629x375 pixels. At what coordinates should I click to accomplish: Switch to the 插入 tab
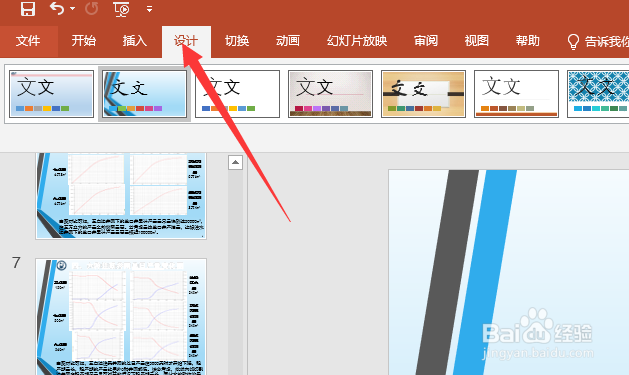pyautogui.click(x=134, y=41)
